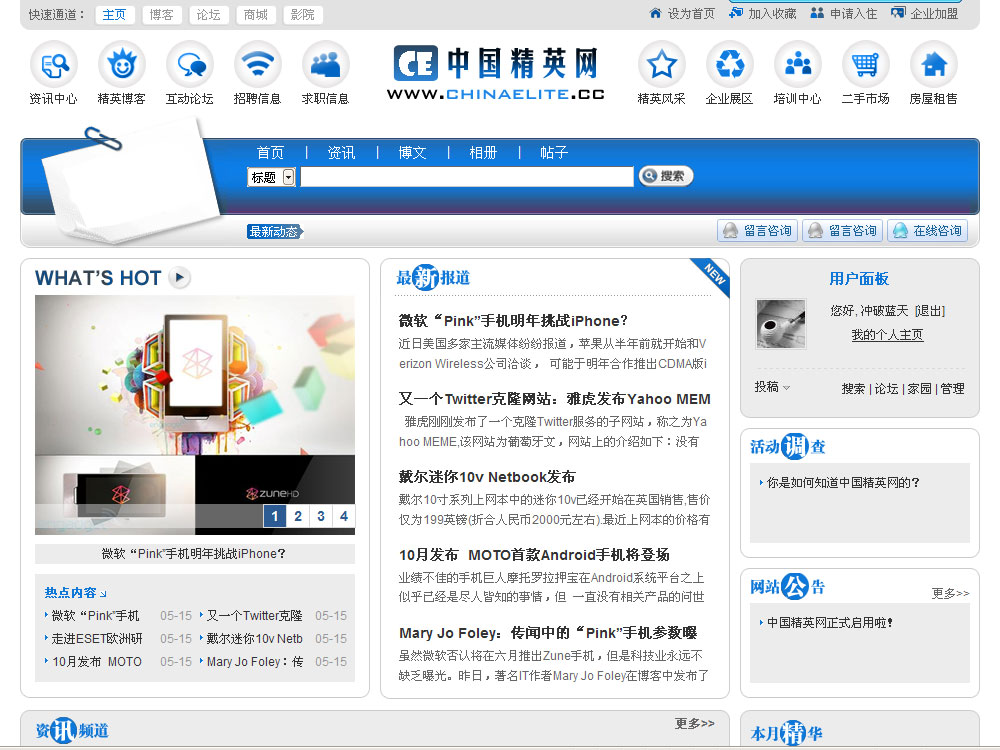Expand the 投稿 dropdown in user panel

pyautogui.click(x=772, y=387)
